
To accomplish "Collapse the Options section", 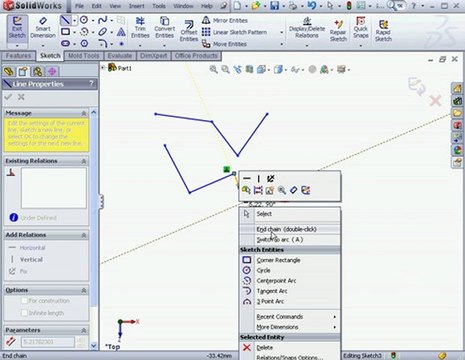I will click(84, 290).
